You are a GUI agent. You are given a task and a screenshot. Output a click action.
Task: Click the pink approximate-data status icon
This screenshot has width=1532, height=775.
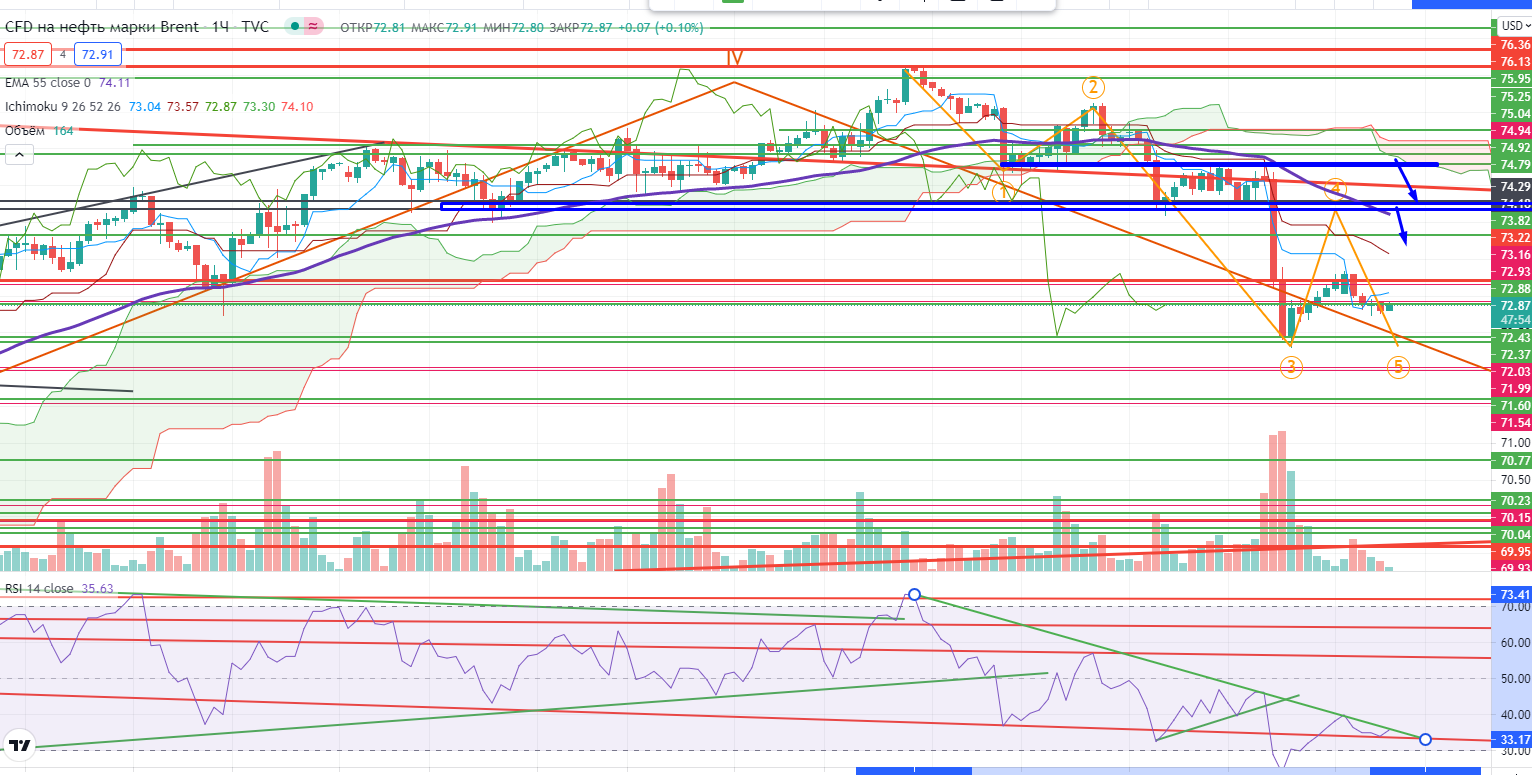tap(315, 27)
